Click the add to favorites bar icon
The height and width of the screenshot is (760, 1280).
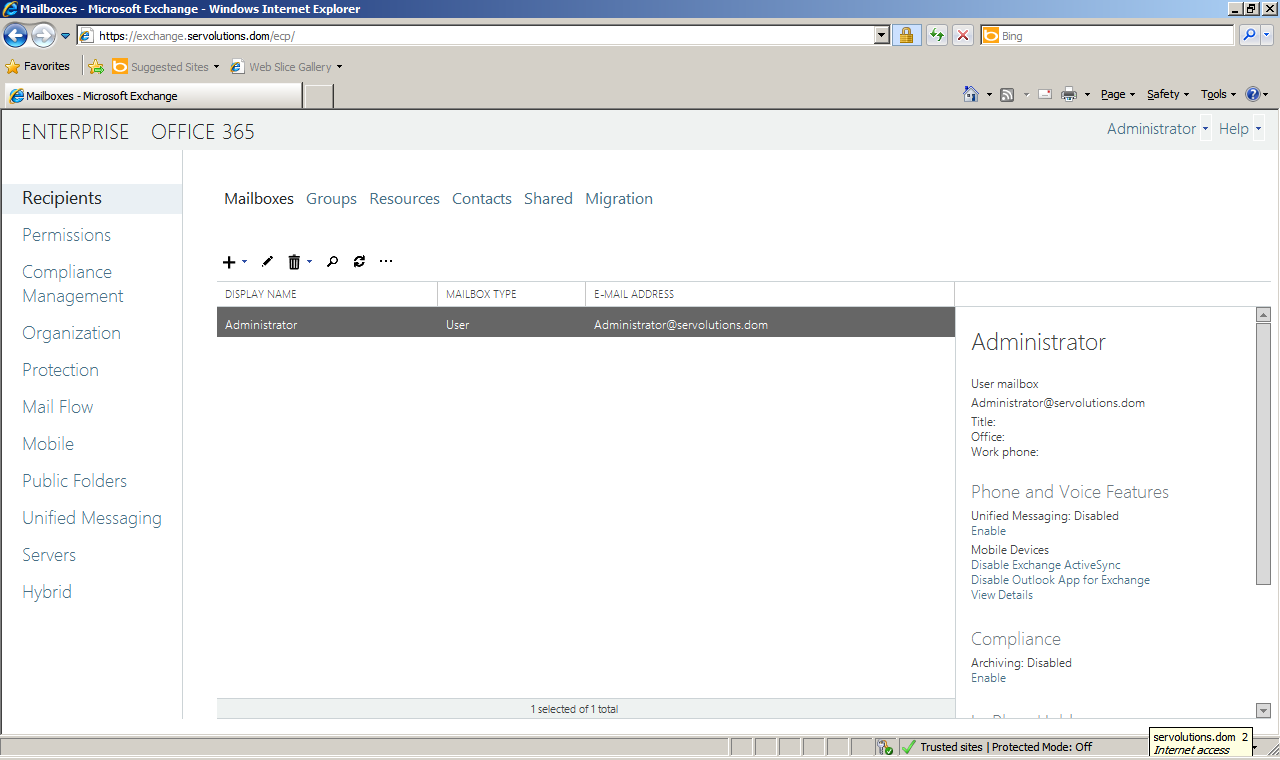[96, 67]
